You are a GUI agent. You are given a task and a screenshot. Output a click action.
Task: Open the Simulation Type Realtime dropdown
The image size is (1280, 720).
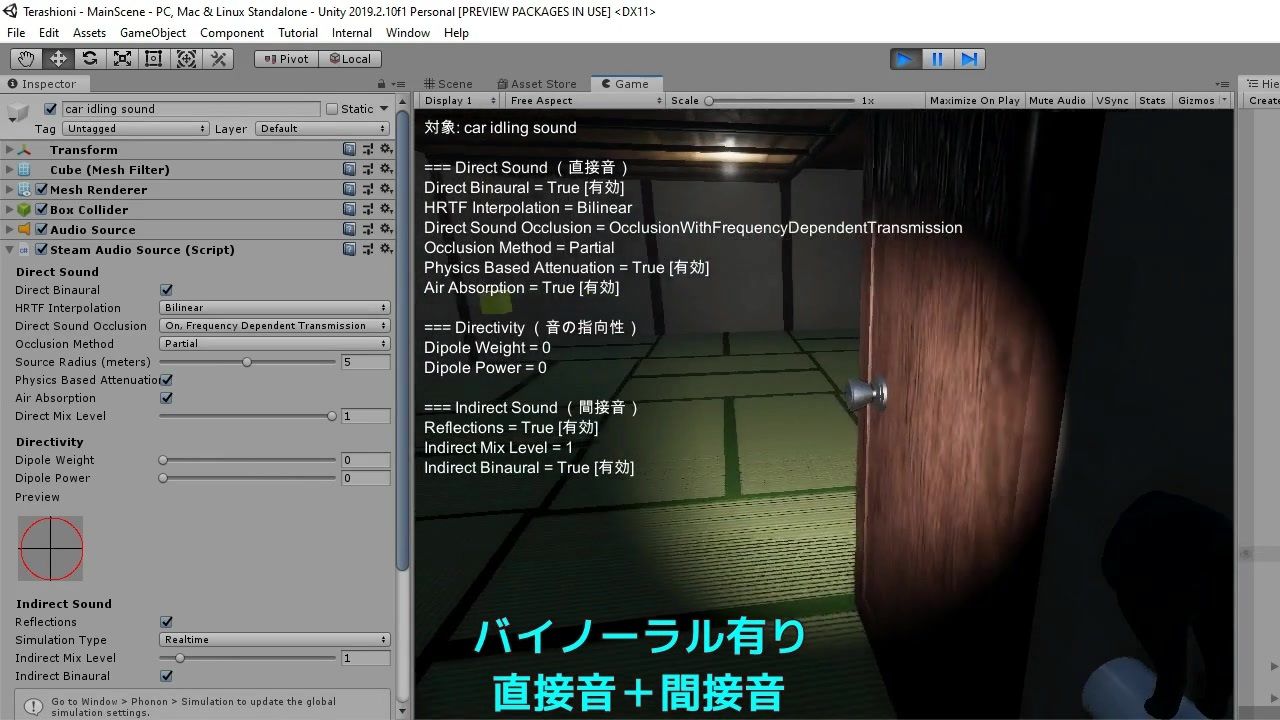pos(273,639)
